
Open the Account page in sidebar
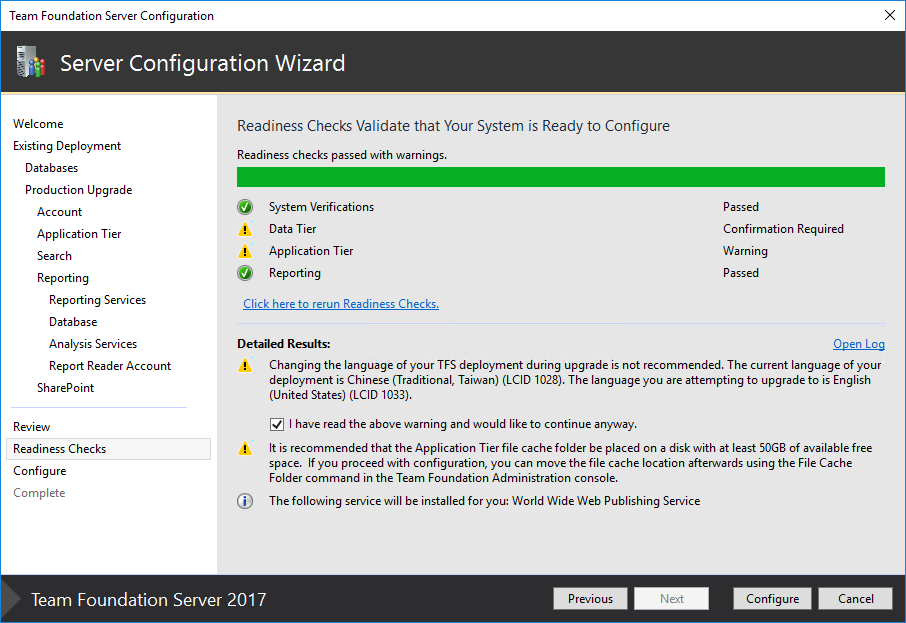pos(60,212)
